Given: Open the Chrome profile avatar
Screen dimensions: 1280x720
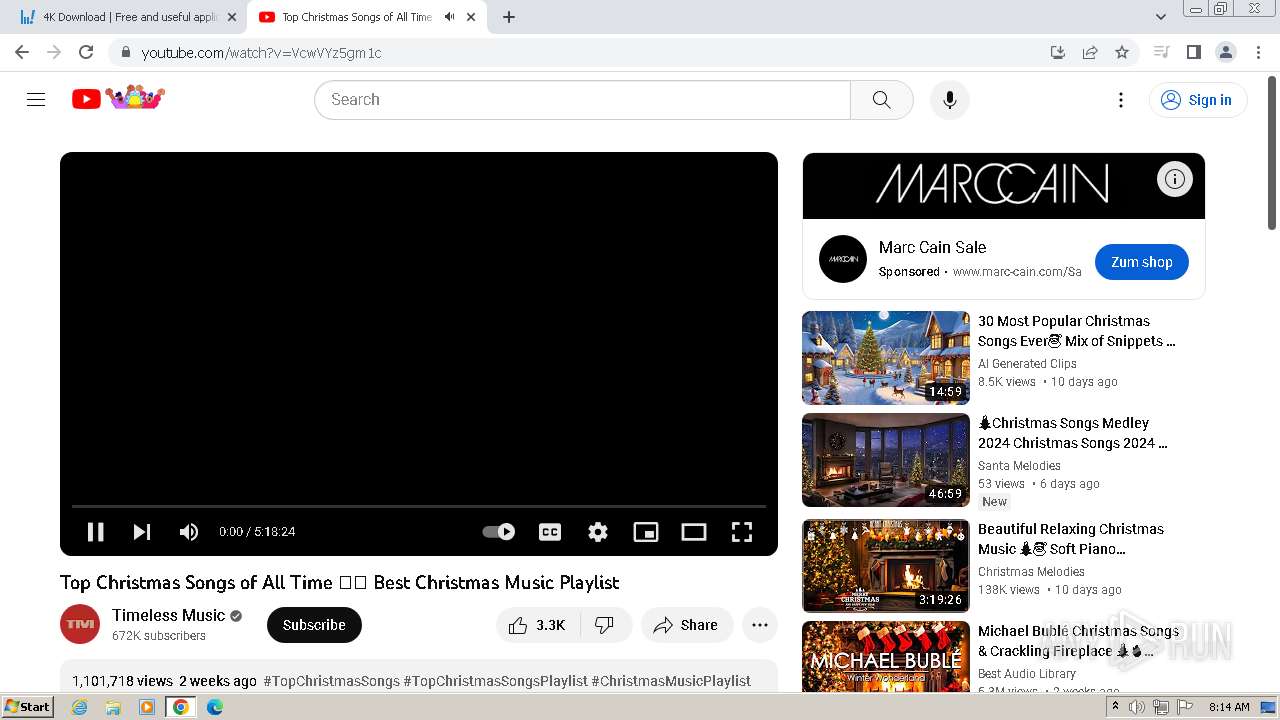Looking at the screenshot, I should pyautogui.click(x=1225, y=52).
